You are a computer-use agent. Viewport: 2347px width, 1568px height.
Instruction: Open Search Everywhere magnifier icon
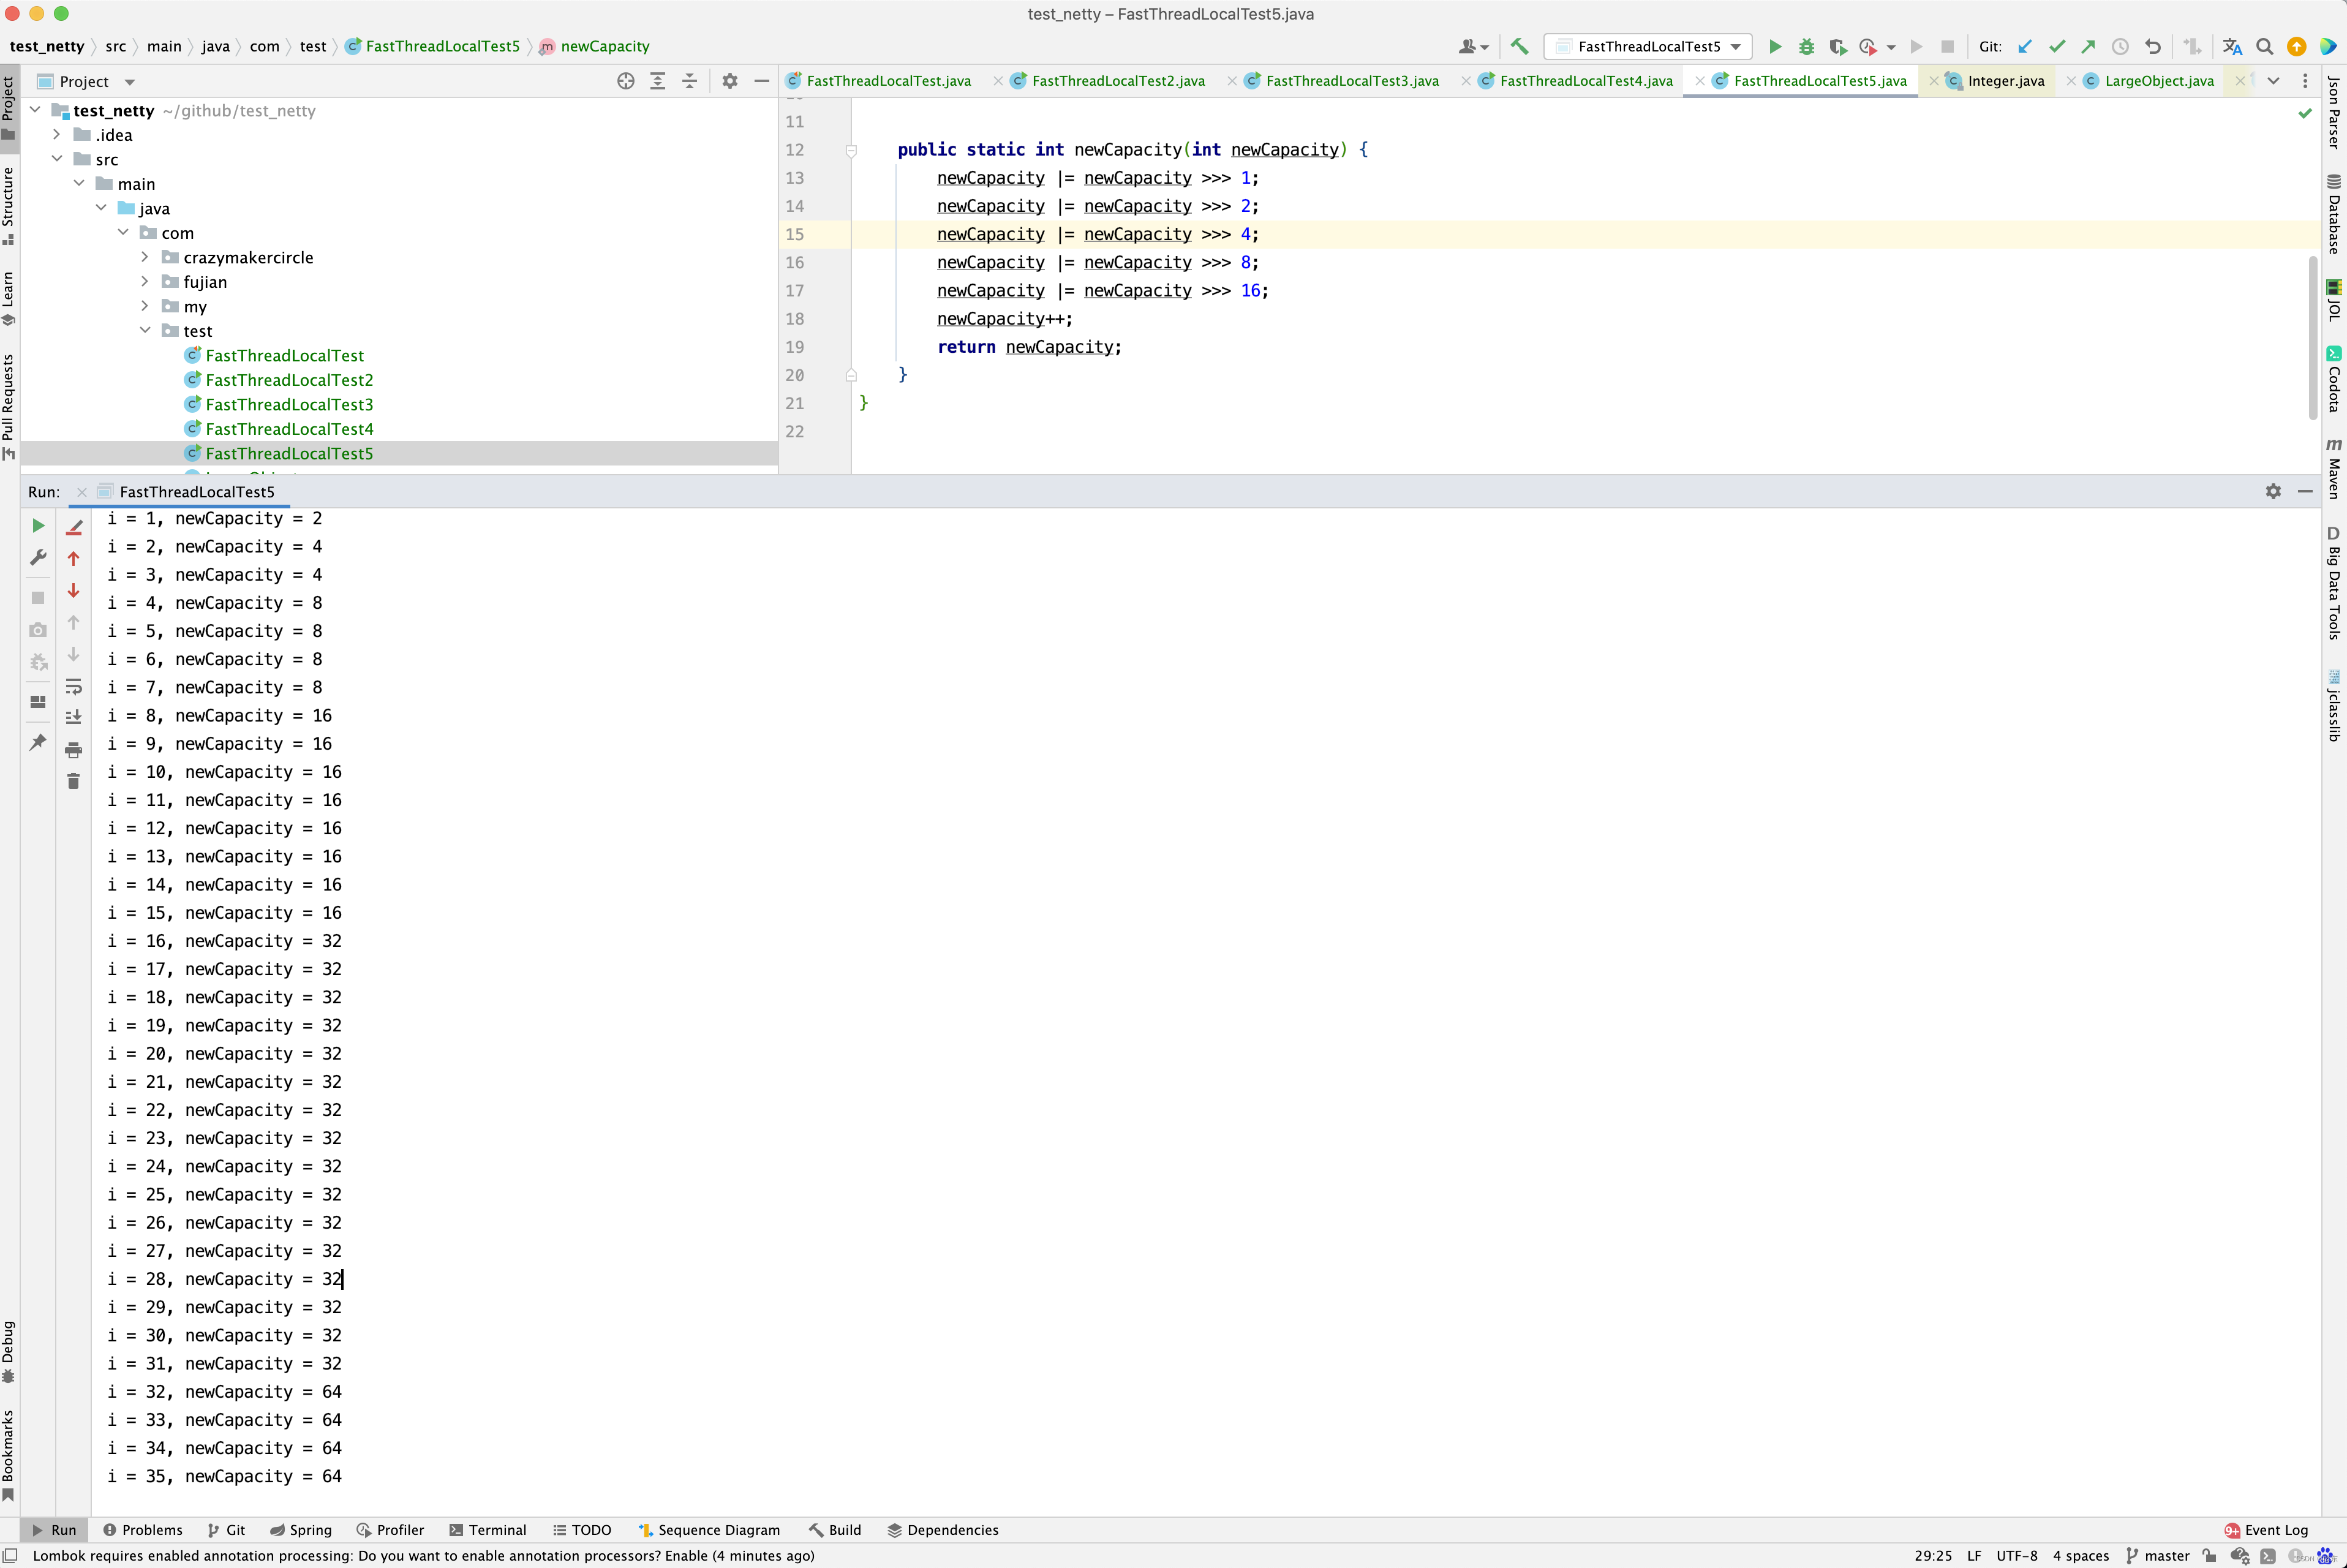click(2265, 46)
